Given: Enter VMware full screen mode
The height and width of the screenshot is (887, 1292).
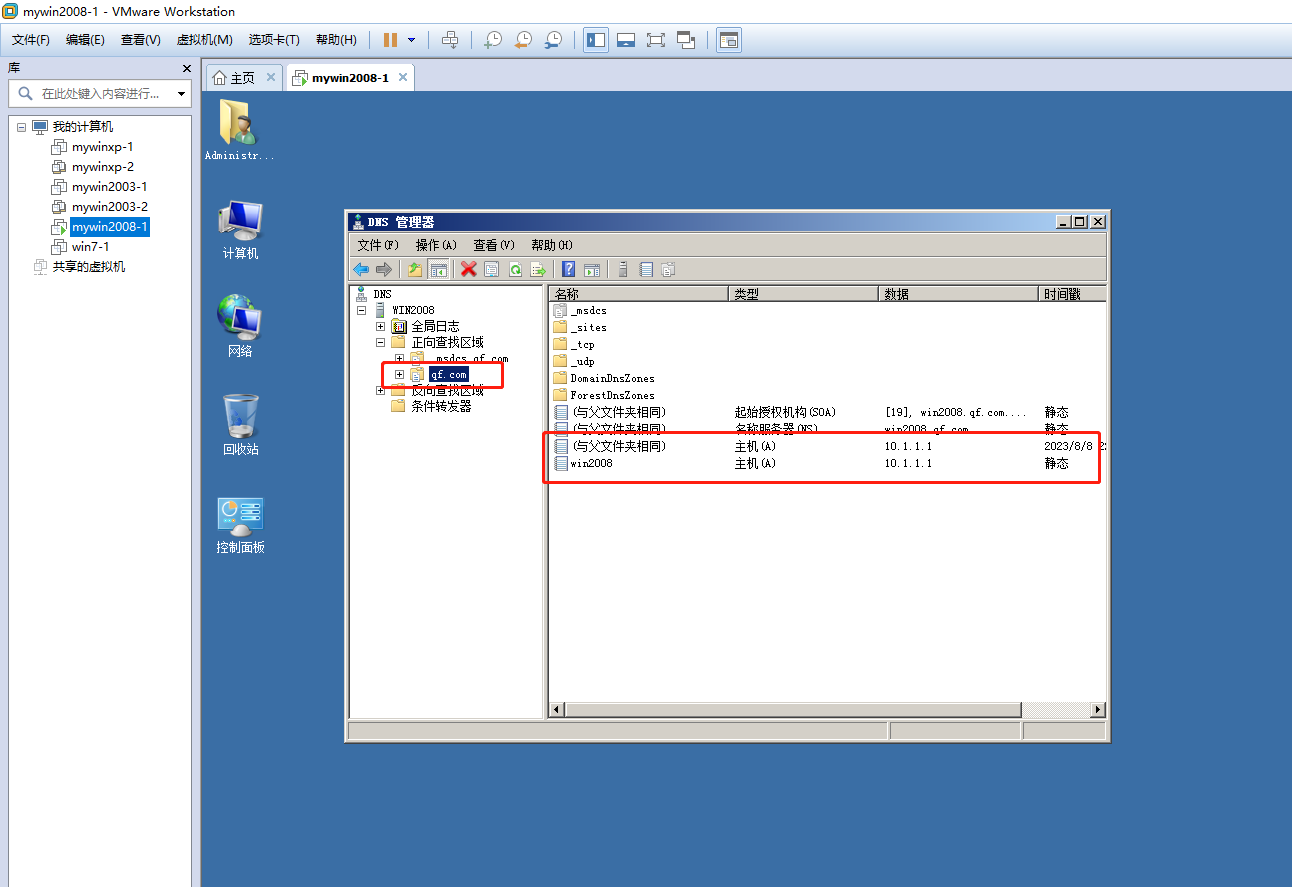Looking at the screenshot, I should pos(656,40).
